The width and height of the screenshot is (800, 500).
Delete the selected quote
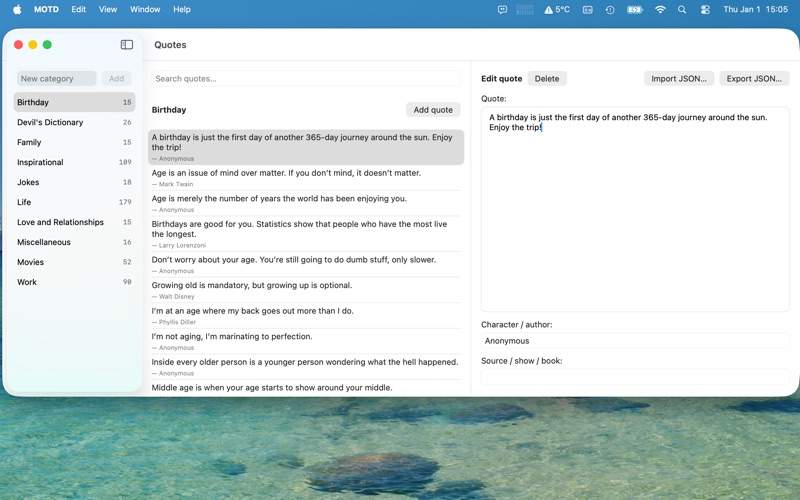click(x=547, y=79)
